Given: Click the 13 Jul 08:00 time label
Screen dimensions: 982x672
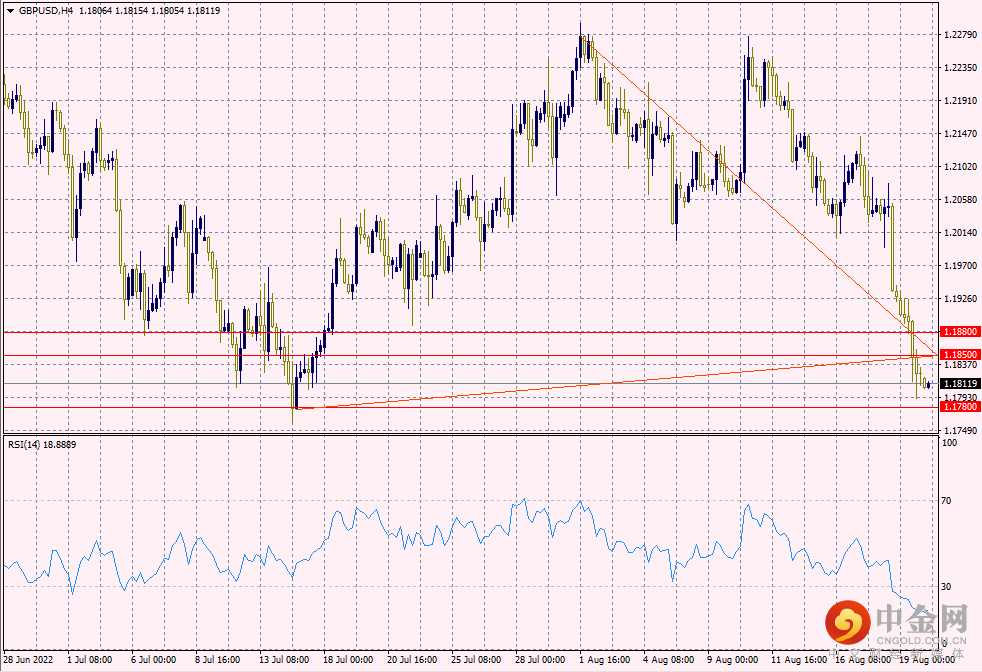Looking at the screenshot, I should pyautogui.click(x=284, y=659).
